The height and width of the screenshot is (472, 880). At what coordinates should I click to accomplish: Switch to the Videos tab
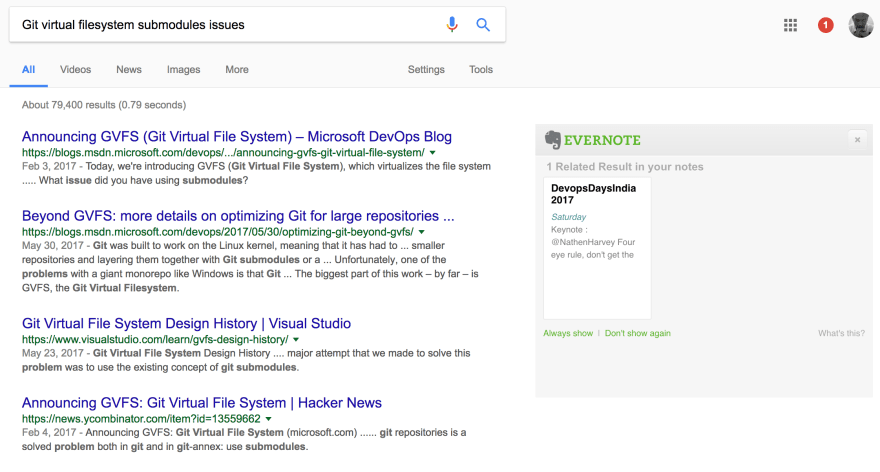(x=75, y=70)
